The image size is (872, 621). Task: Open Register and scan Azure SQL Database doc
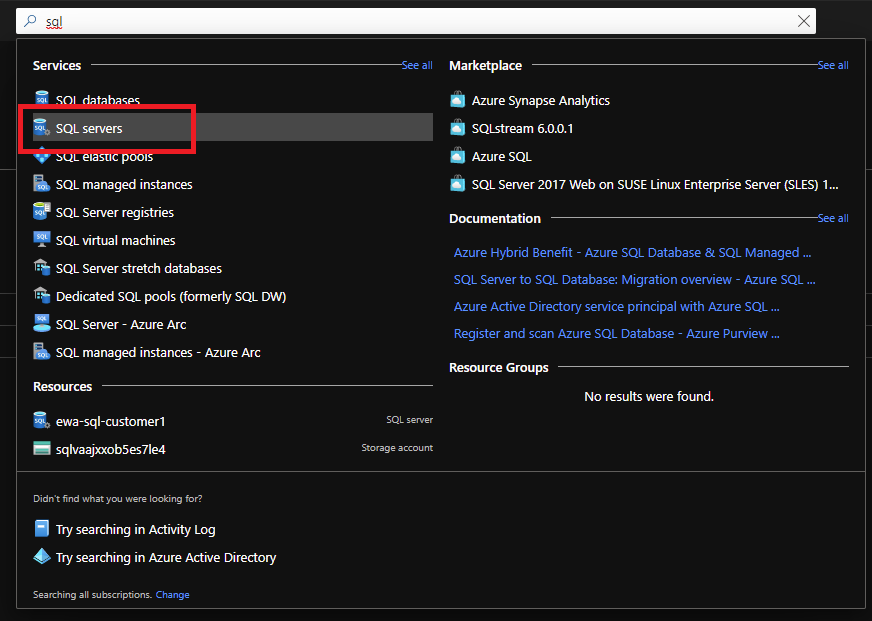[x=616, y=334]
